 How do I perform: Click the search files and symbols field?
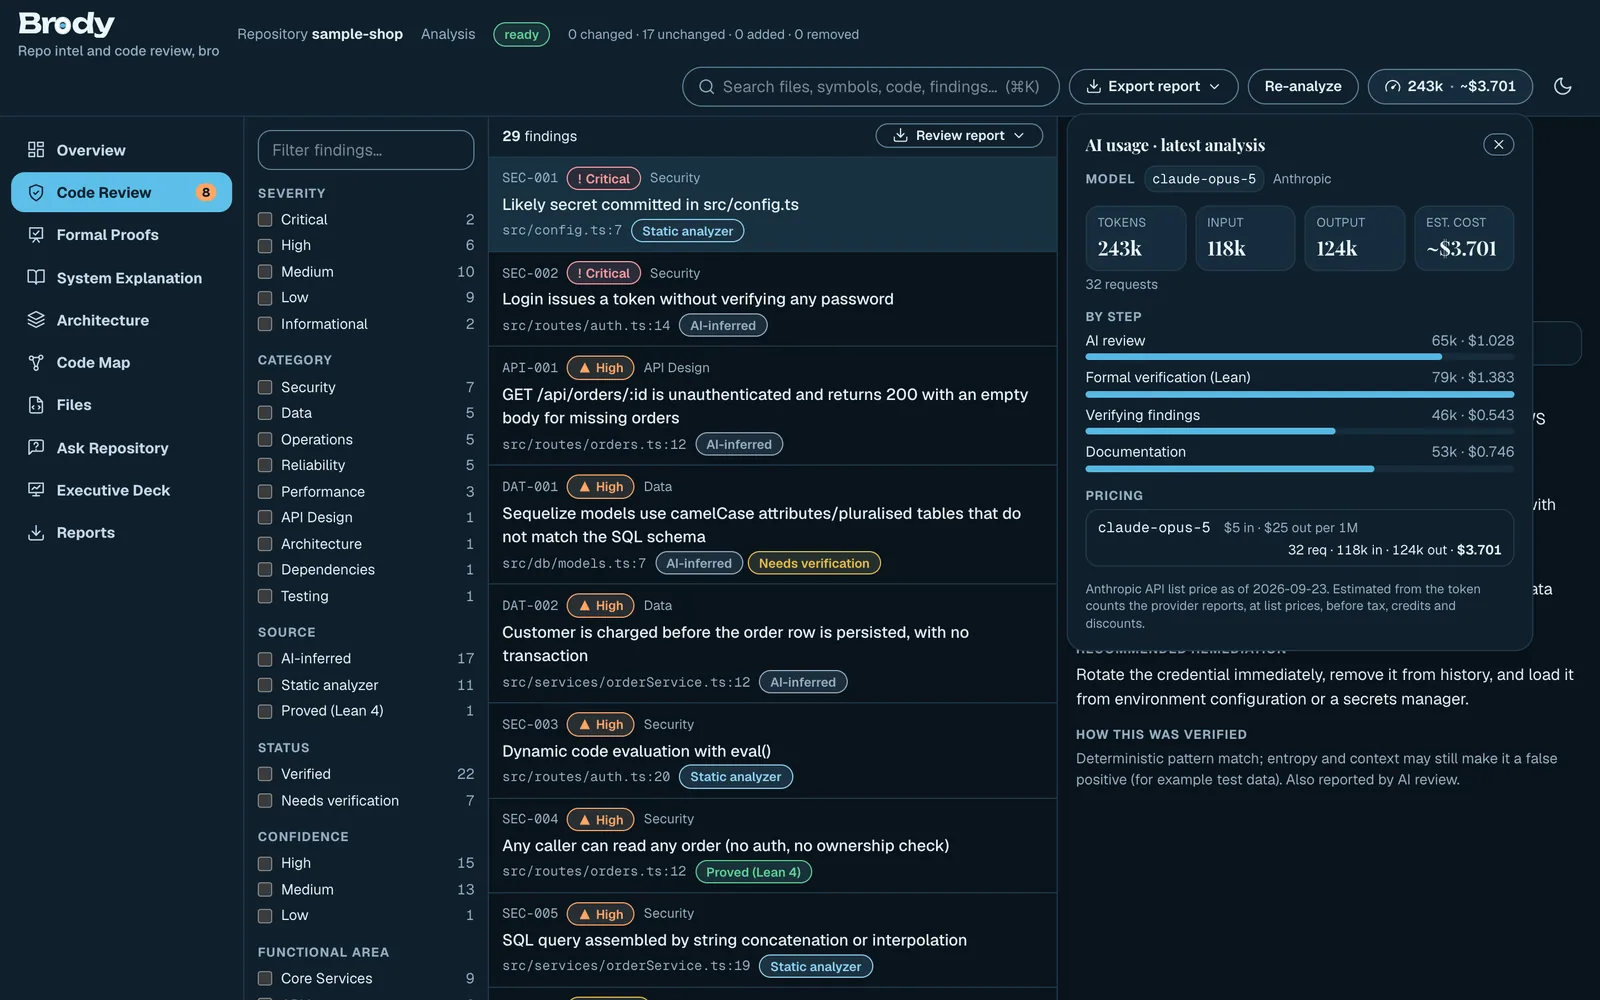(871, 87)
